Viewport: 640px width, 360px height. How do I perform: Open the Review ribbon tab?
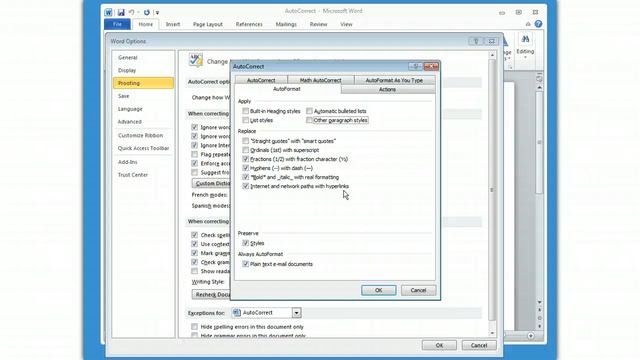(318, 24)
